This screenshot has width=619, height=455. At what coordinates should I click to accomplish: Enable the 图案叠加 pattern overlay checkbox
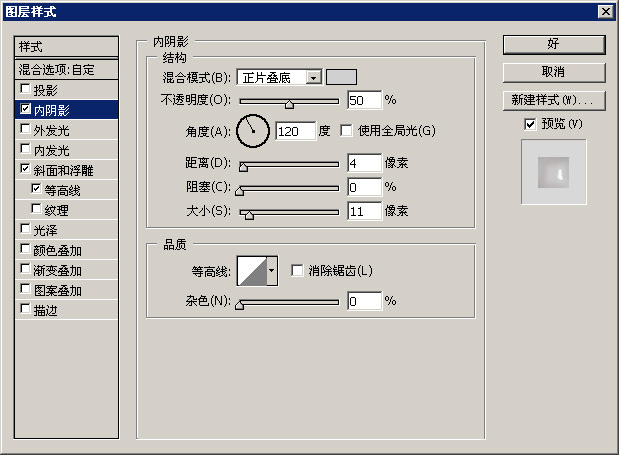tap(25, 289)
